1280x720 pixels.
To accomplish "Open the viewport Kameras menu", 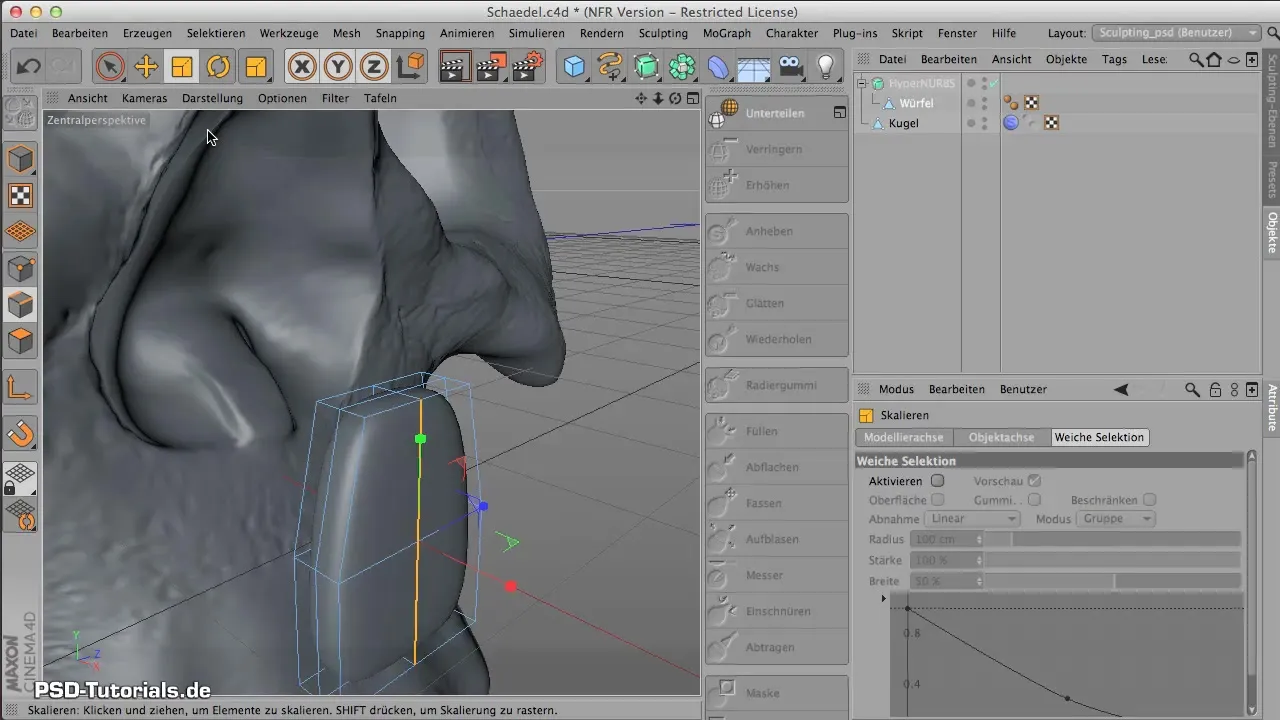I will (145, 98).
